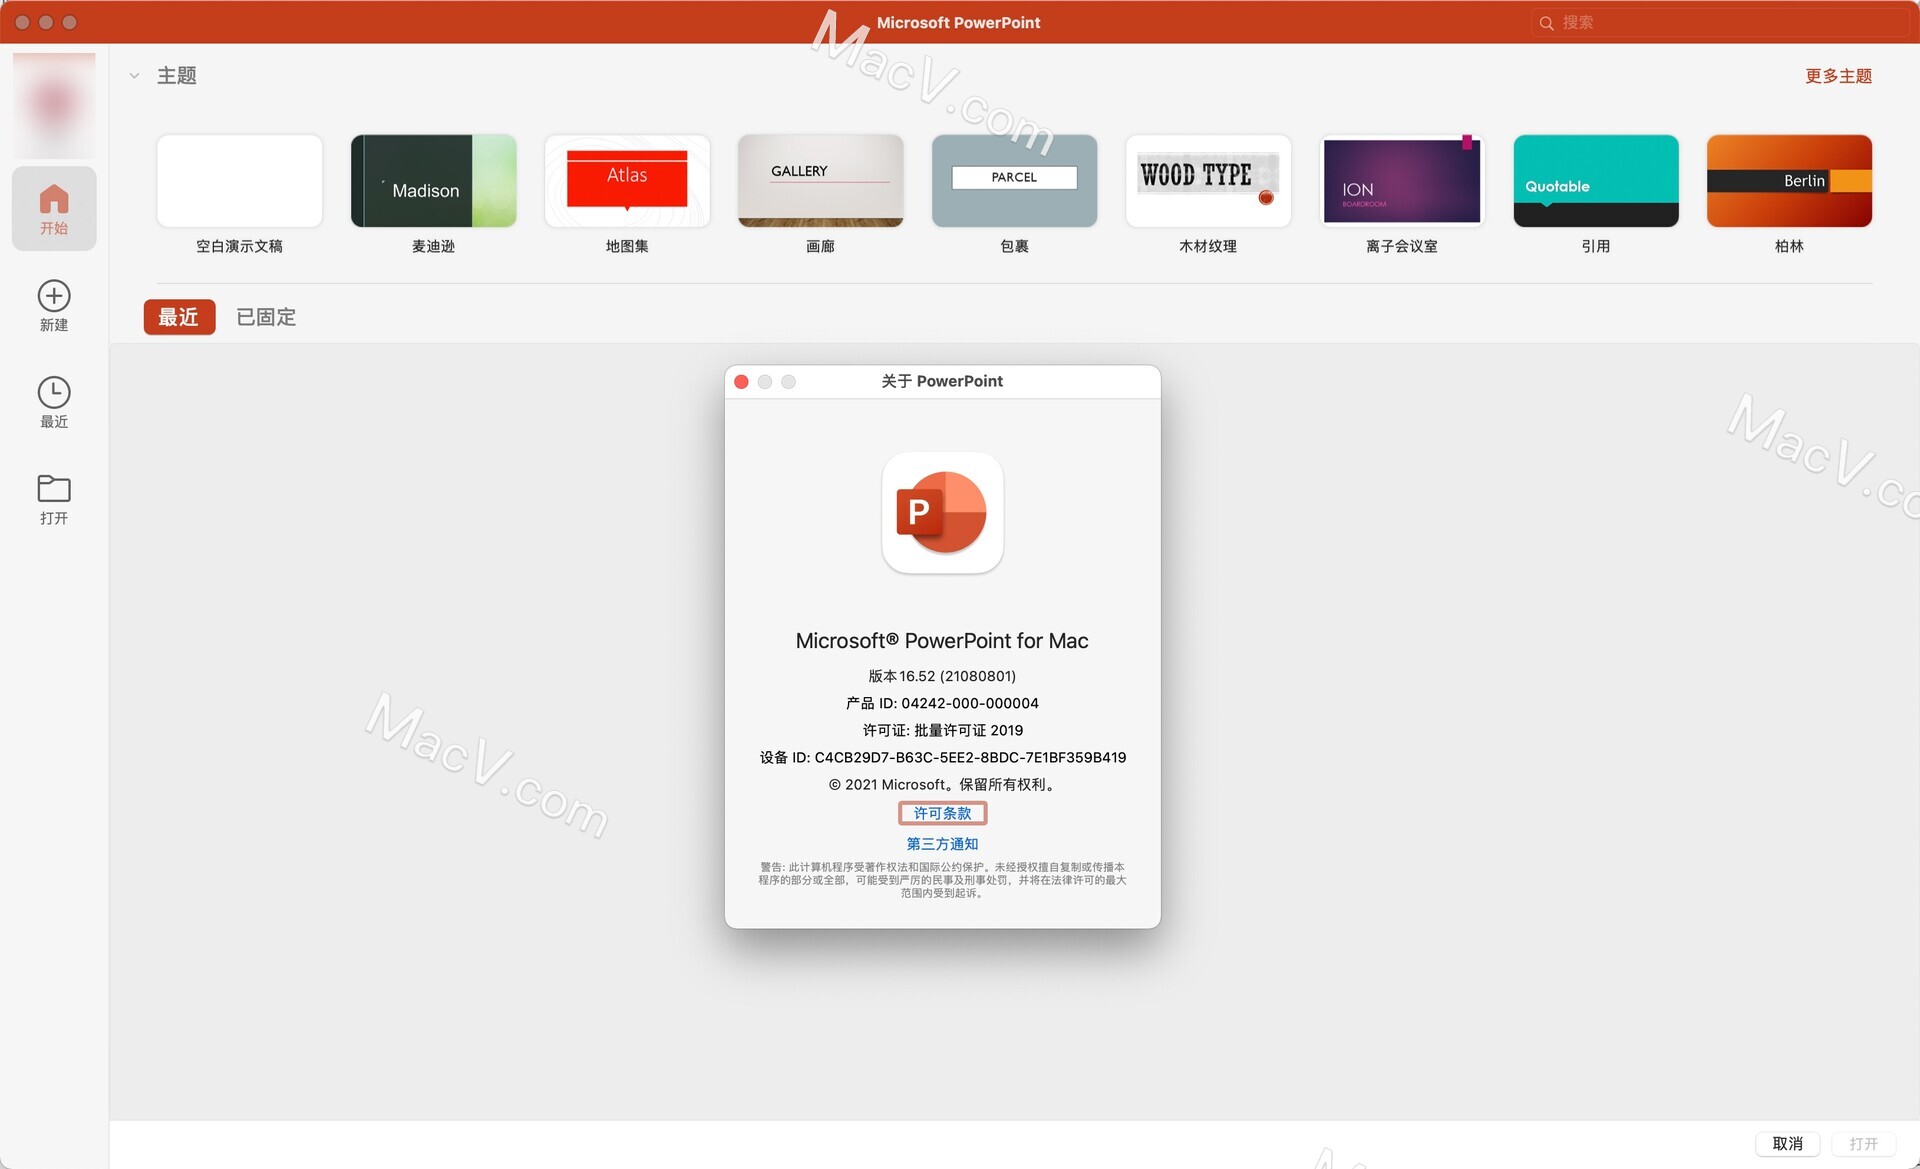Select the blank presentation (空白演示文稿) thumbnail

(x=240, y=181)
